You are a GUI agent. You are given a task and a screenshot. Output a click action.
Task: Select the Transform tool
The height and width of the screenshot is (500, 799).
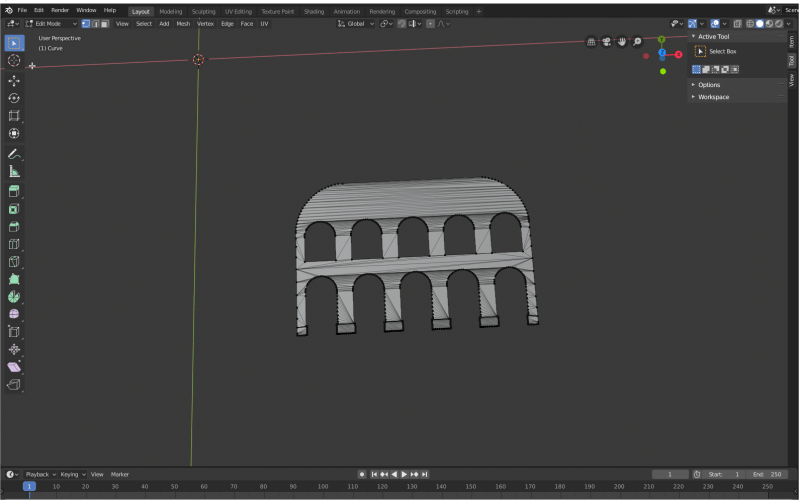[14, 133]
